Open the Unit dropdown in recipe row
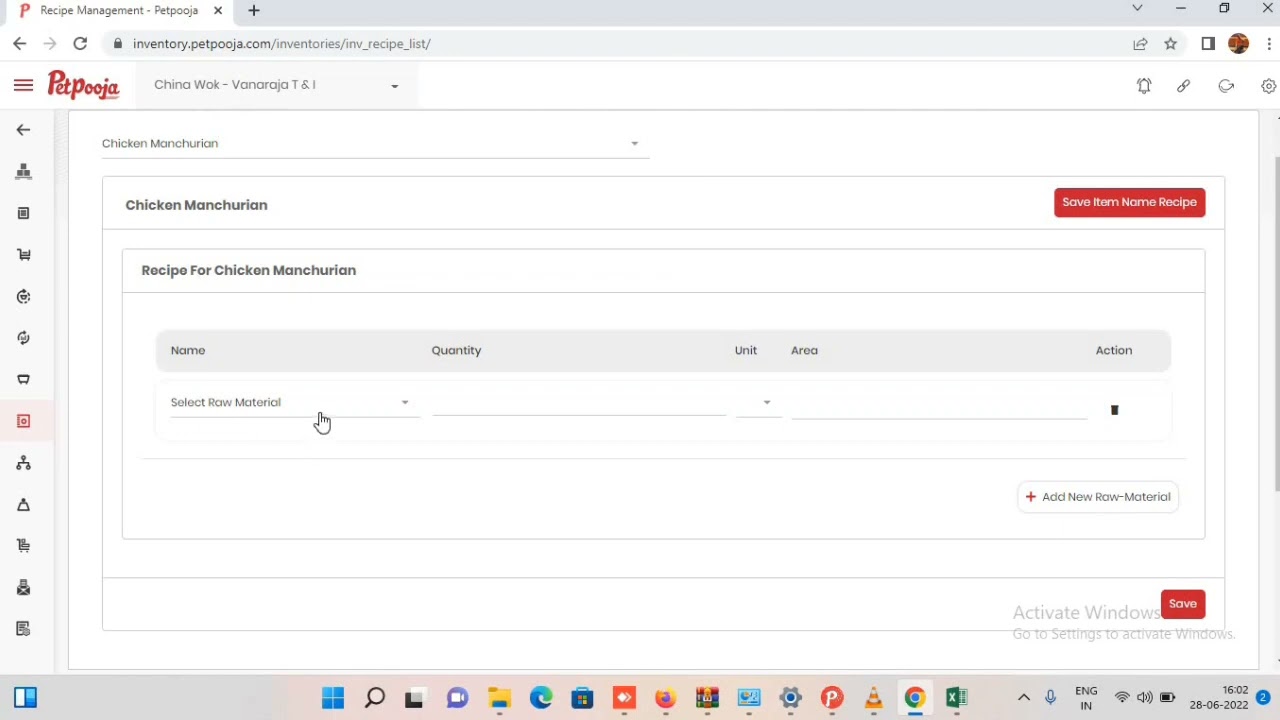 [x=757, y=402]
